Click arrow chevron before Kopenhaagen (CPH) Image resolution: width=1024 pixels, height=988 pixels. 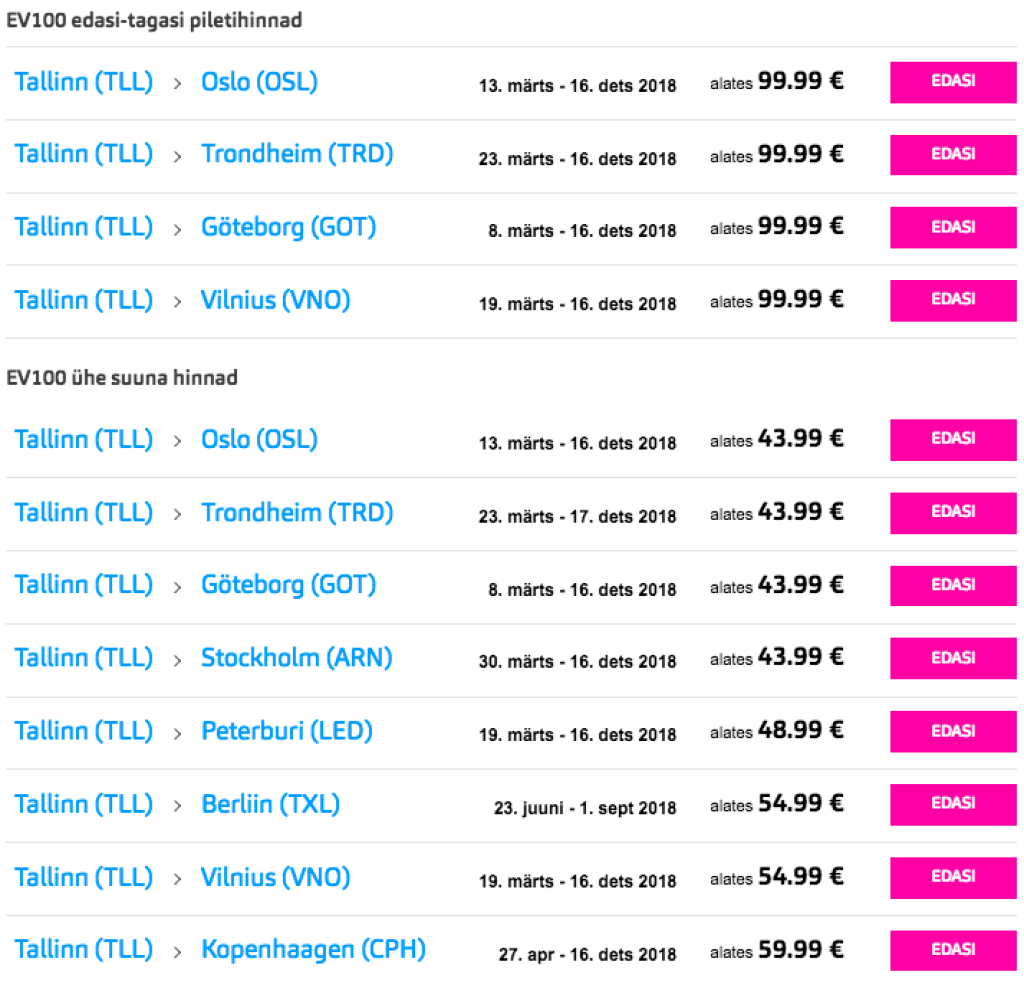coord(178,951)
